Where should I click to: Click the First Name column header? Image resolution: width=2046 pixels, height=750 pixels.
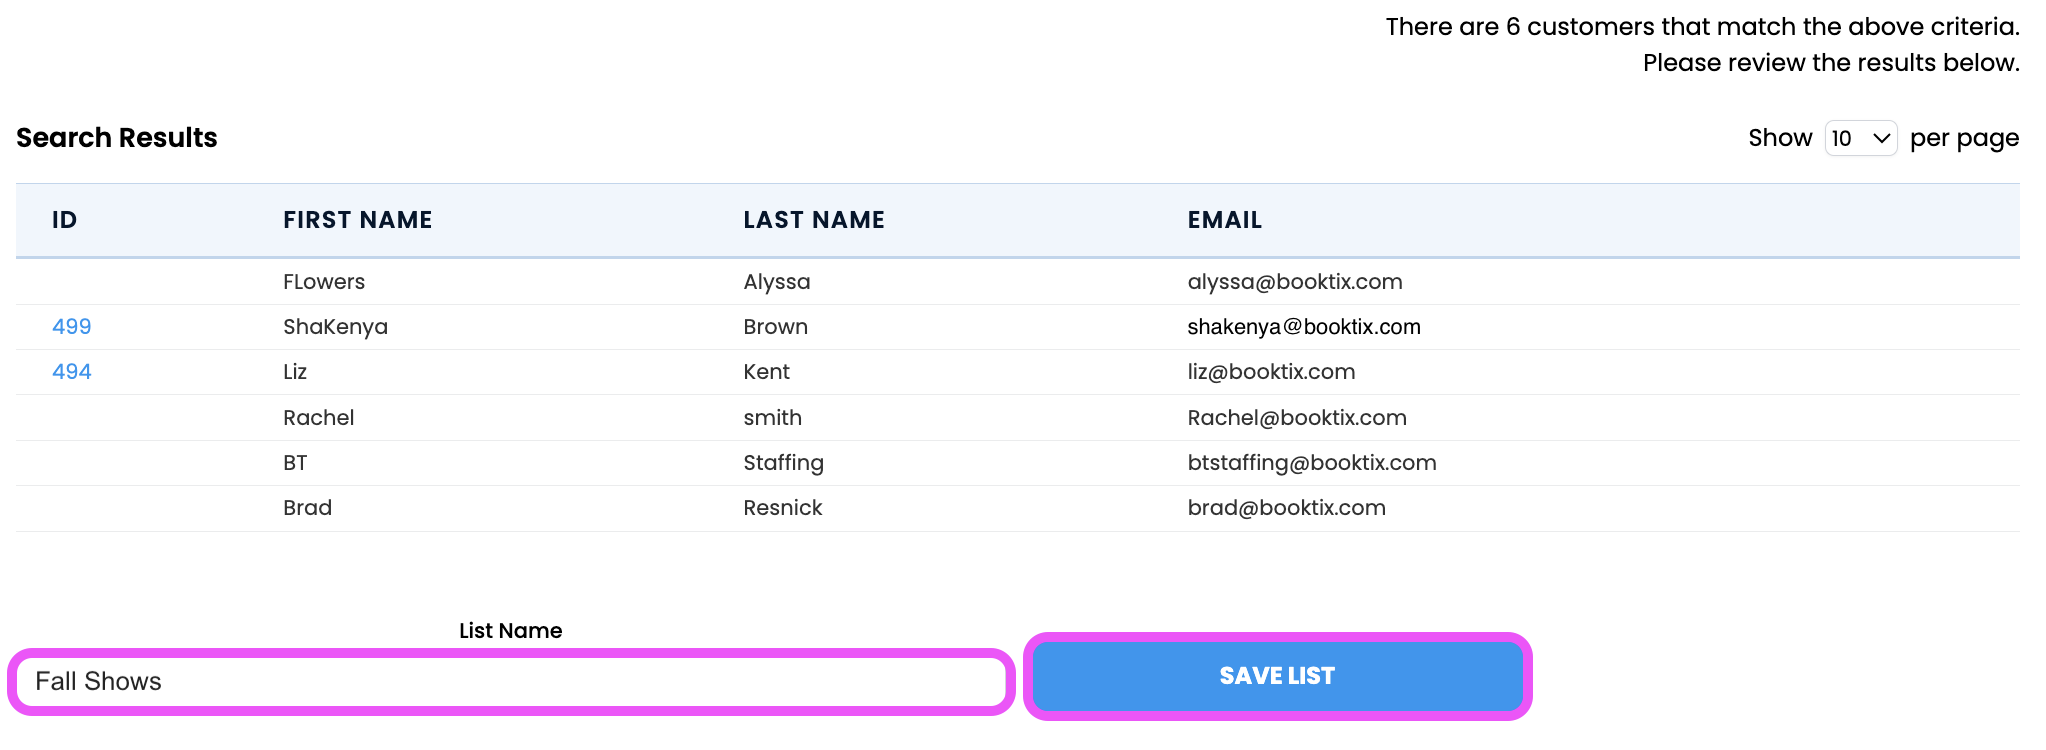click(357, 220)
